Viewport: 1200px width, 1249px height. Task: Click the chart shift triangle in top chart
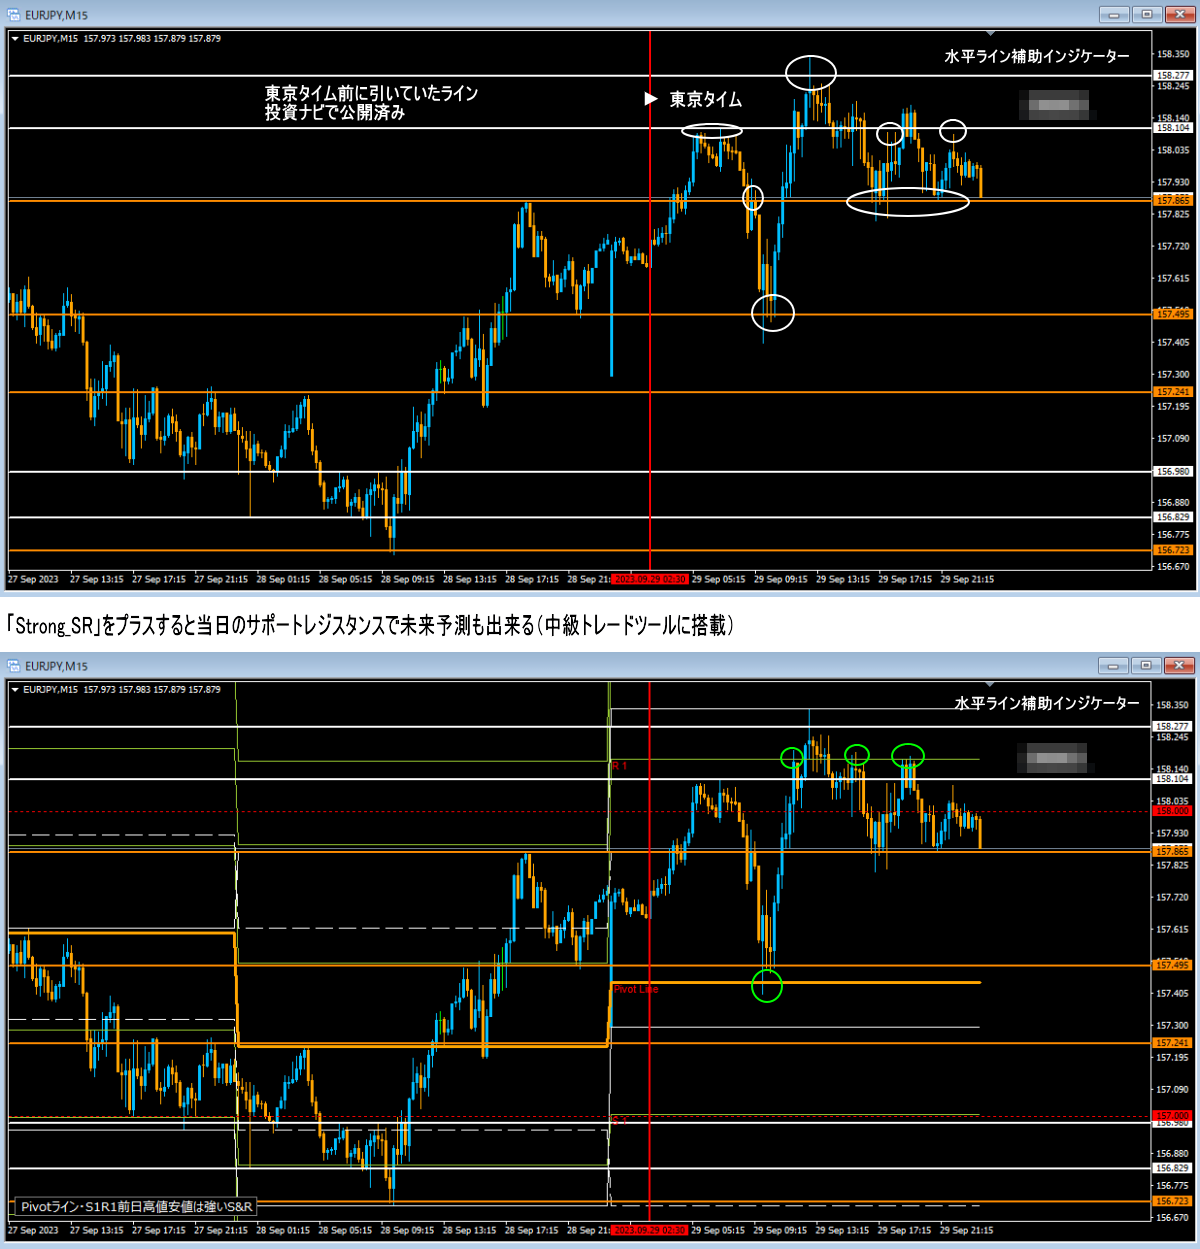(991, 35)
